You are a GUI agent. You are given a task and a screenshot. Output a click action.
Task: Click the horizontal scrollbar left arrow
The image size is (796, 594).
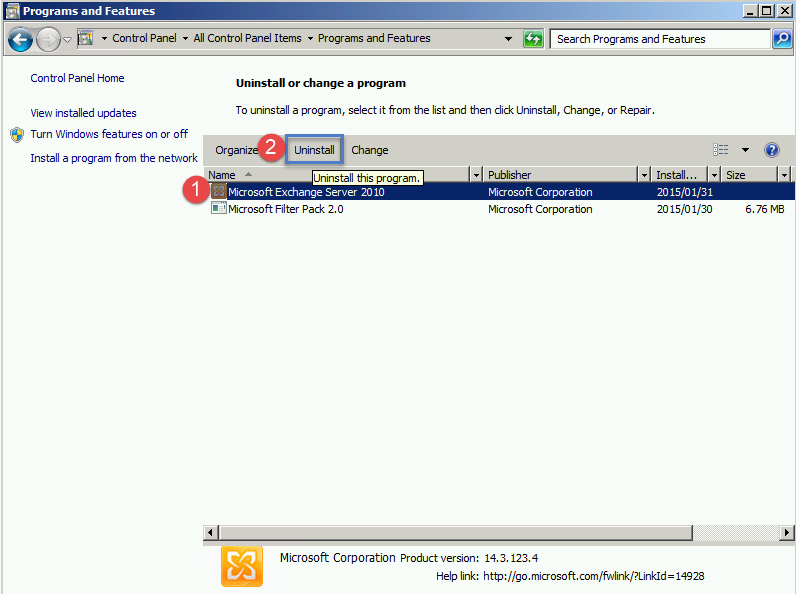point(211,533)
